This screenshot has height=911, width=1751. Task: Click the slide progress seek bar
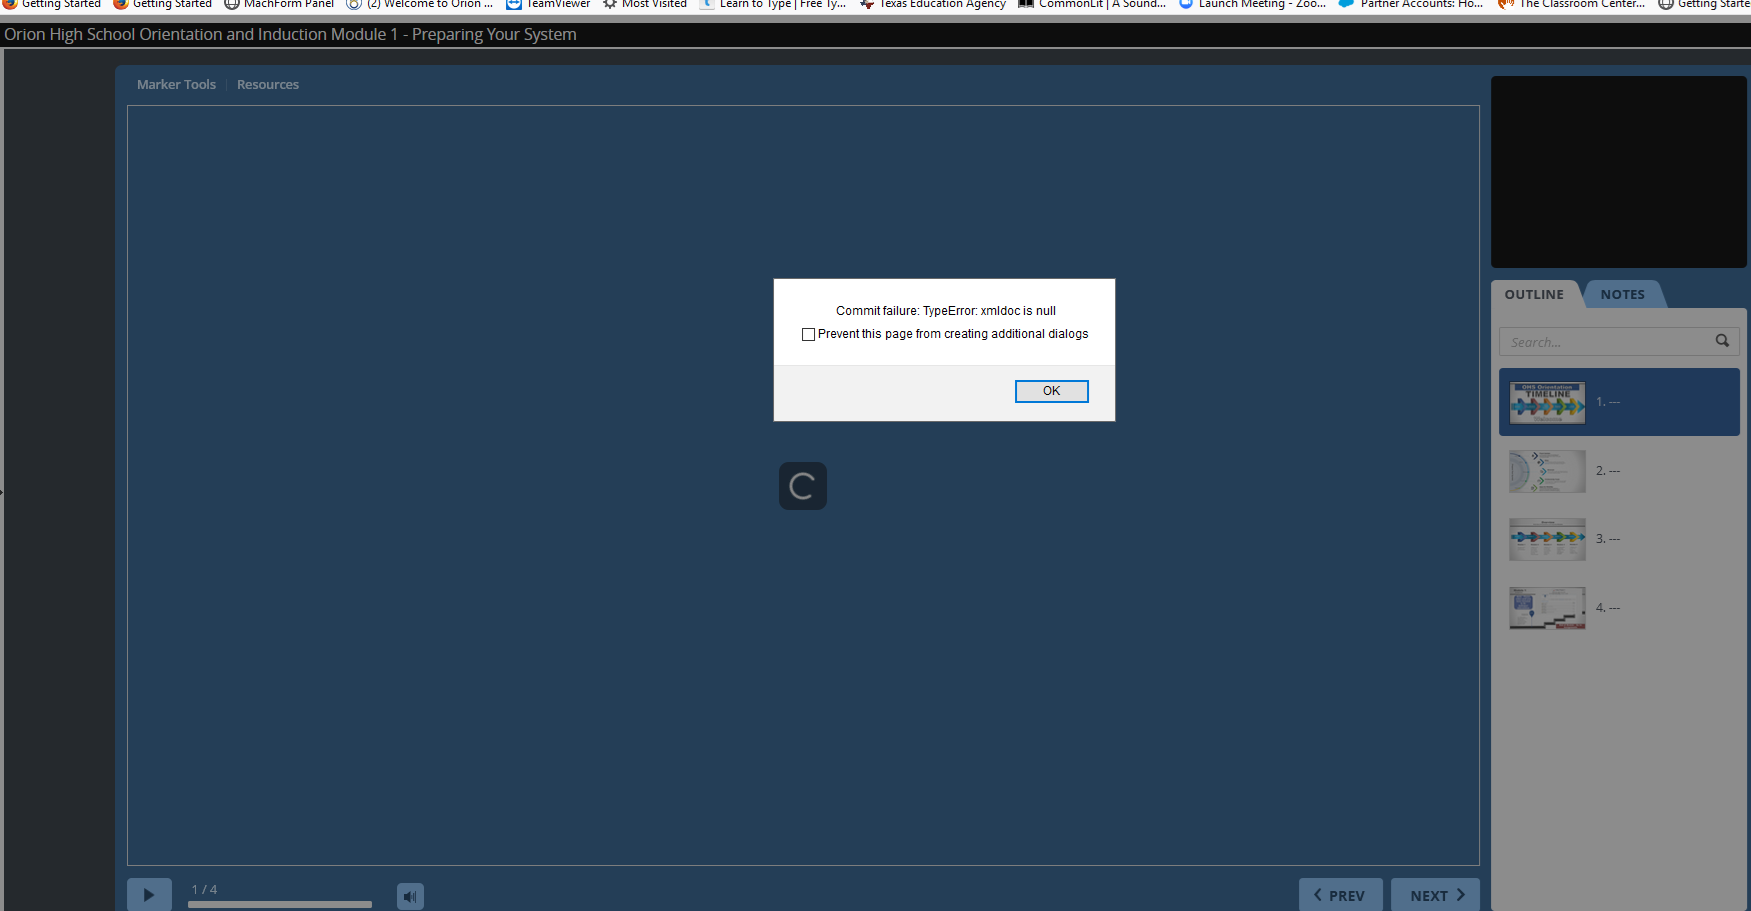pos(280,904)
